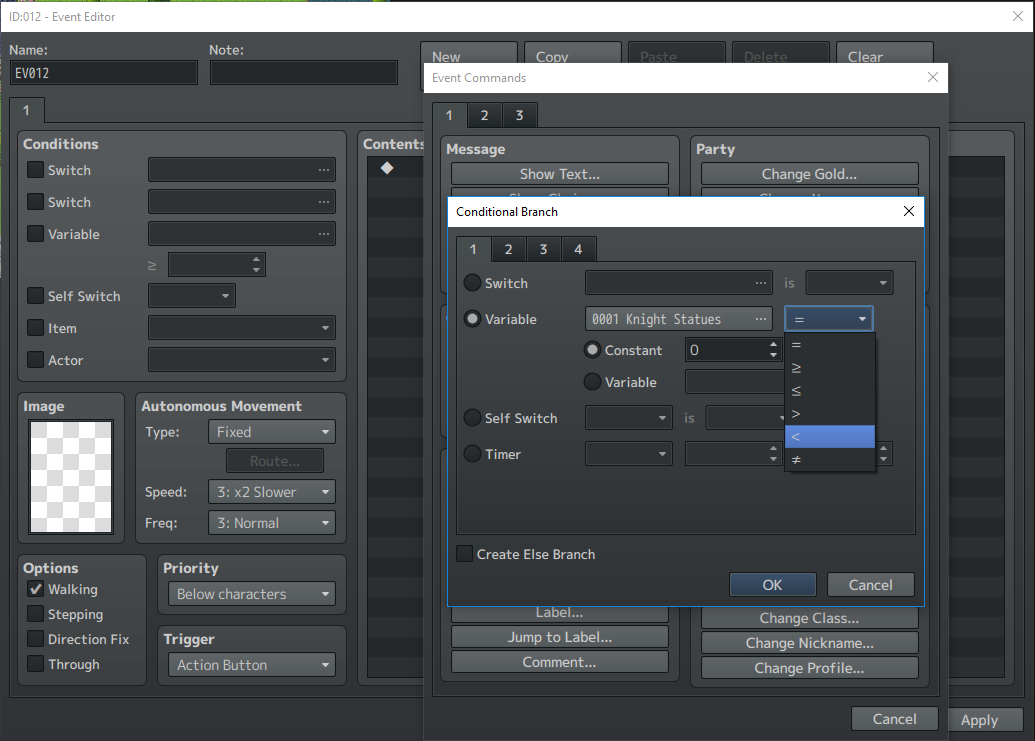Uncheck the Walking option
This screenshot has width=1035, height=741.
click(x=35, y=589)
